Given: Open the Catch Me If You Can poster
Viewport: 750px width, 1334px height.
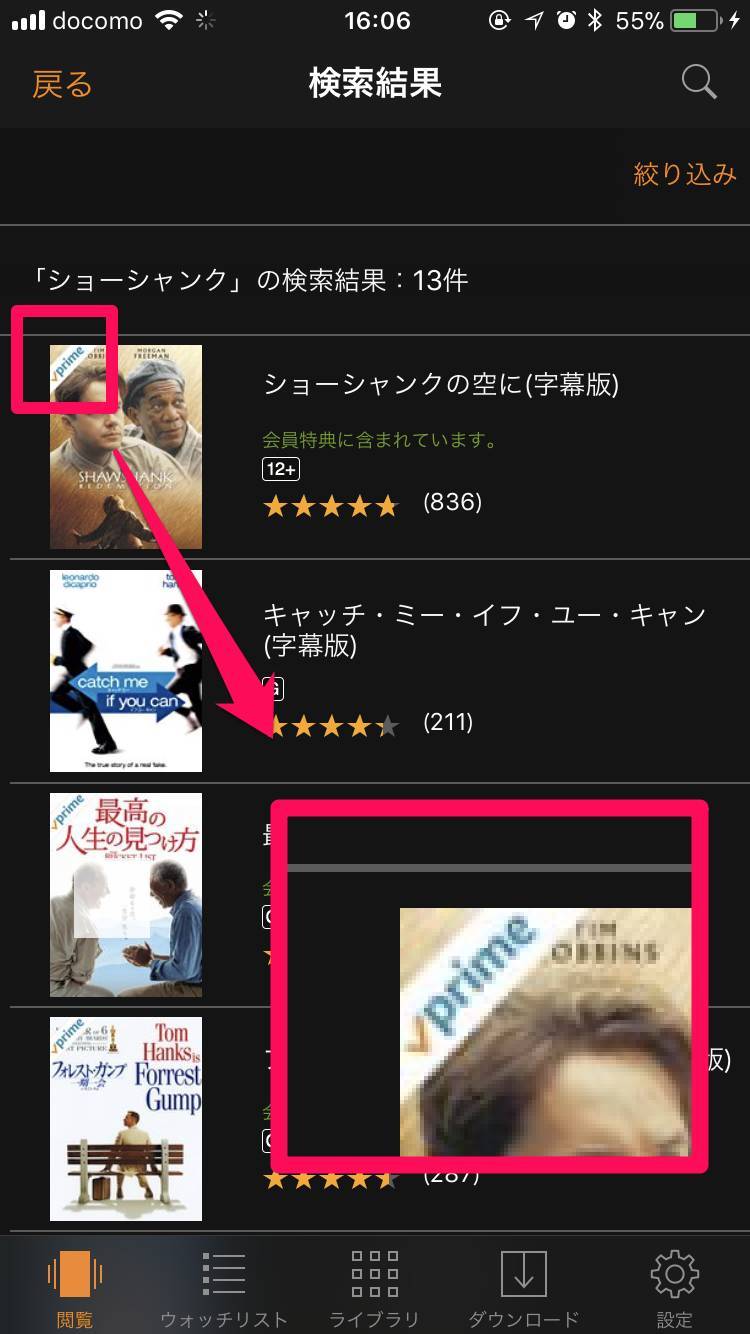Looking at the screenshot, I should click(126, 671).
